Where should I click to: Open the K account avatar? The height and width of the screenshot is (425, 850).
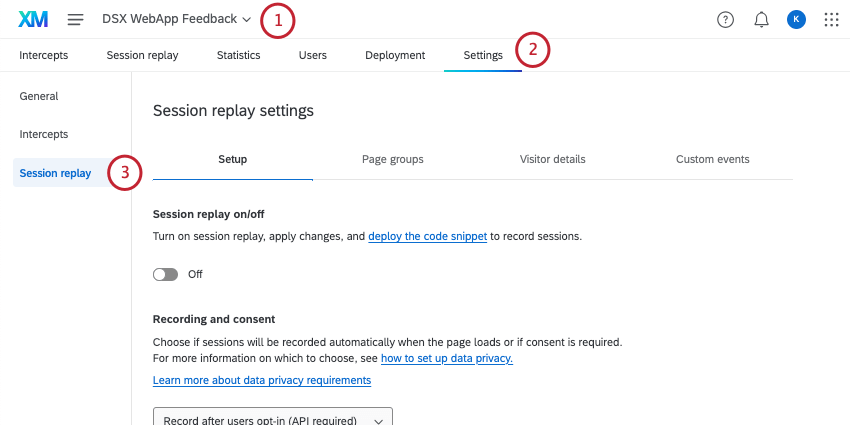(x=796, y=20)
